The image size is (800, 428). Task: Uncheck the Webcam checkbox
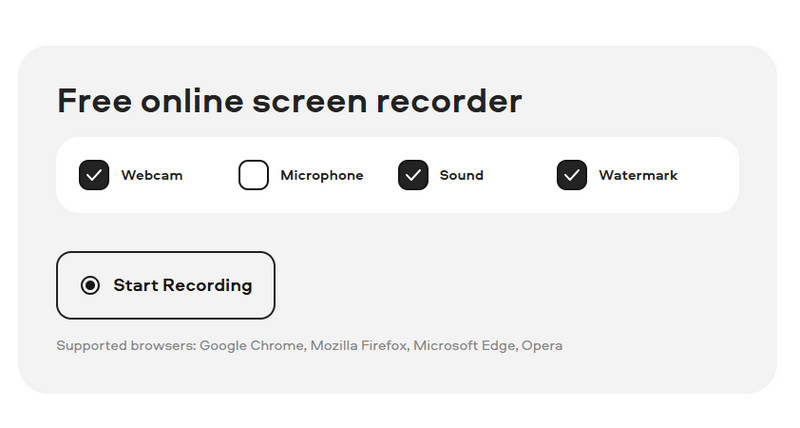(94, 175)
